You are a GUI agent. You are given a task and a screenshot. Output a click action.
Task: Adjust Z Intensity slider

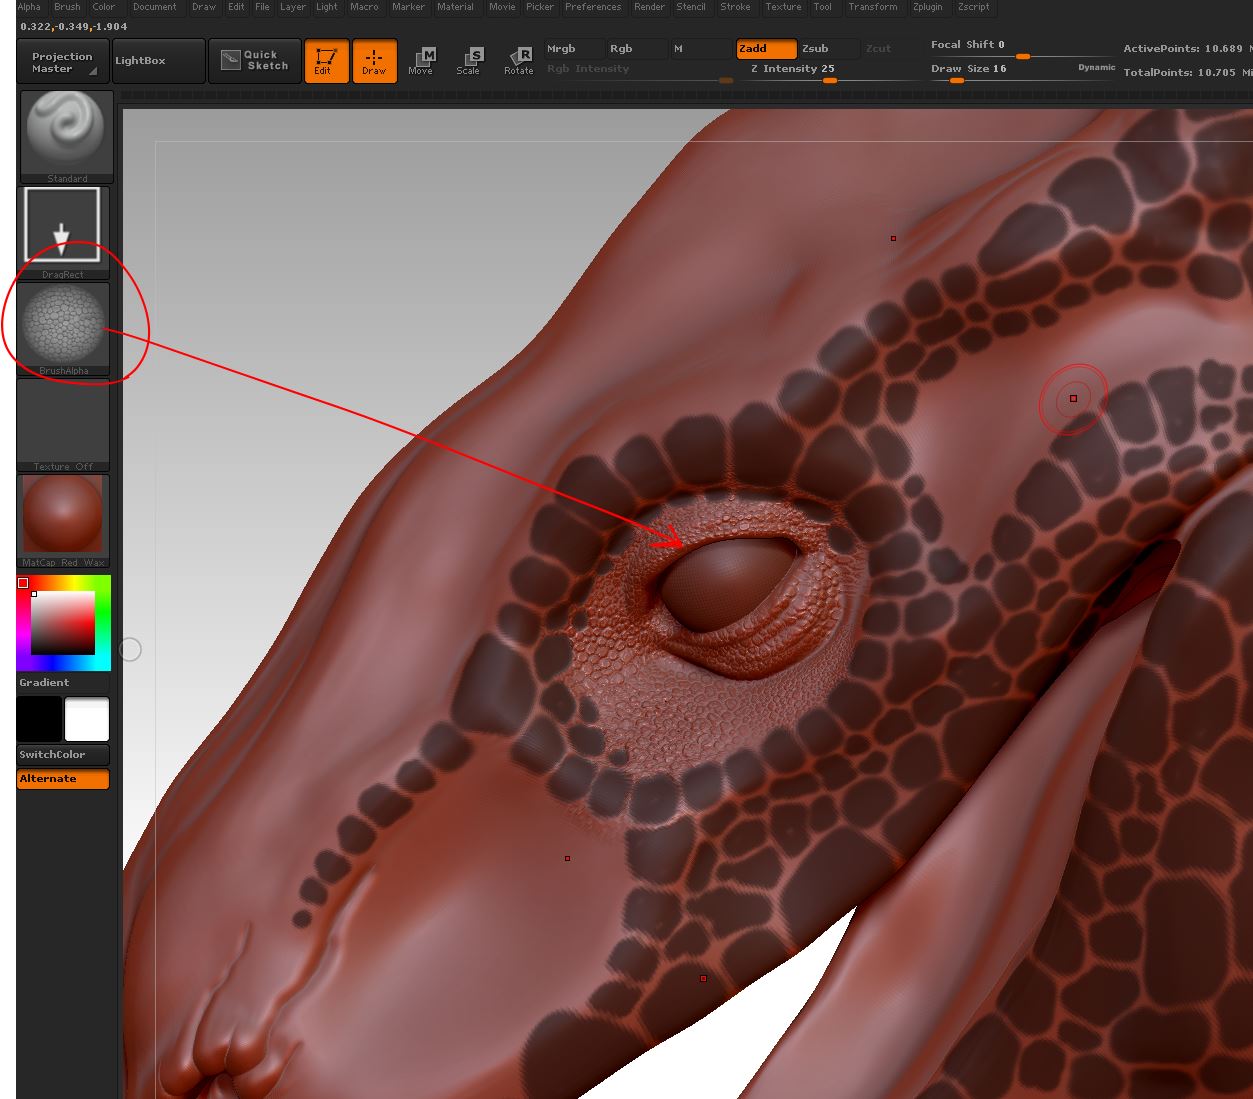[830, 71]
